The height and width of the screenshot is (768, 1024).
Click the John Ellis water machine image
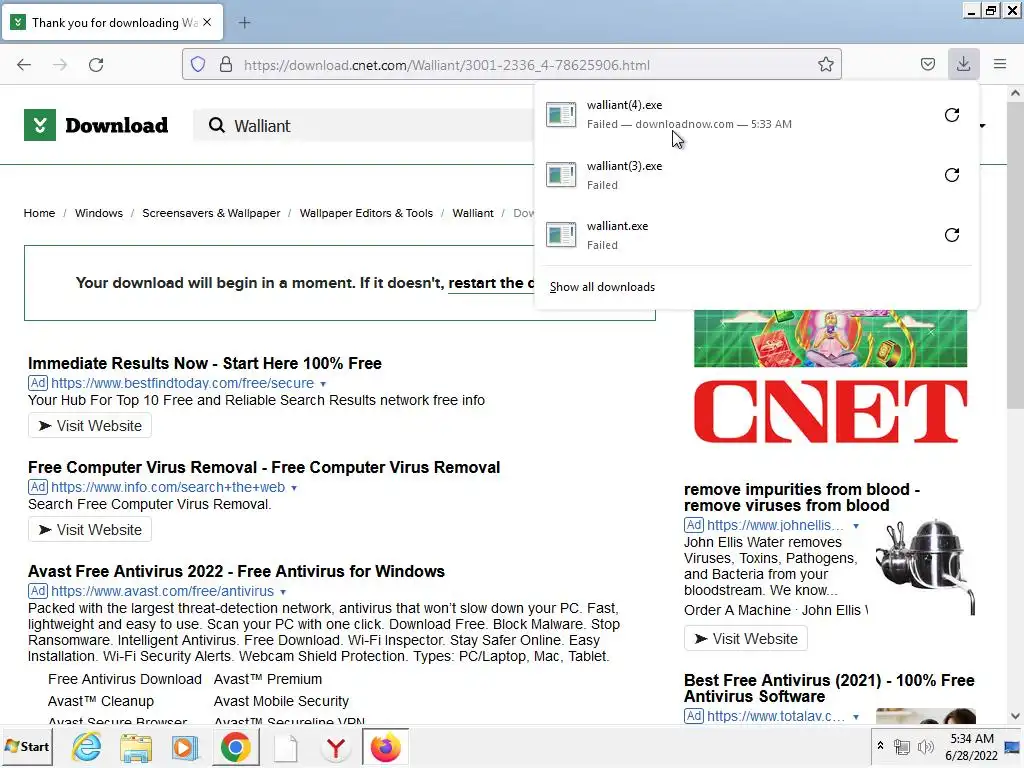(x=925, y=567)
